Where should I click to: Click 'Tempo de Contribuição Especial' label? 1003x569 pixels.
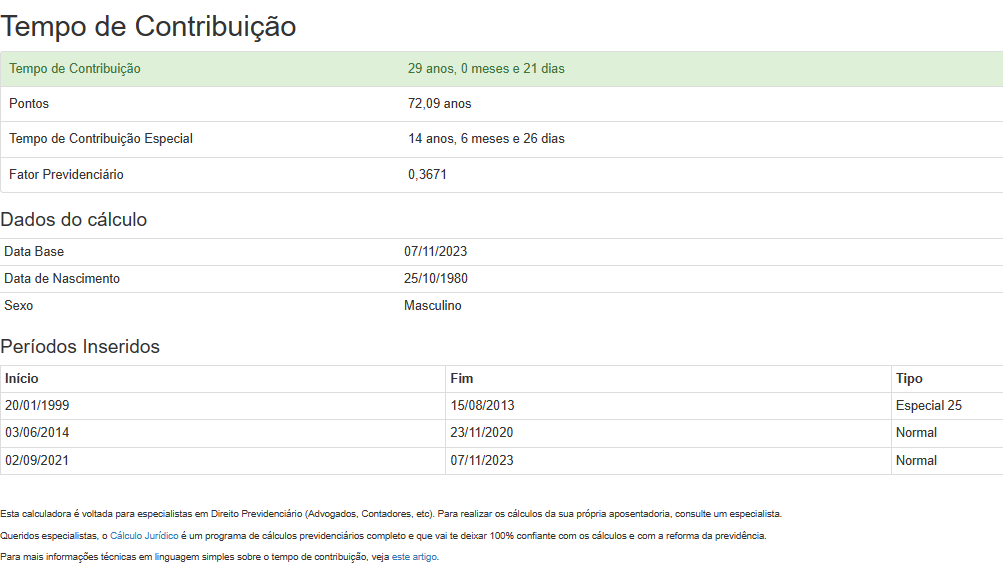pos(101,139)
